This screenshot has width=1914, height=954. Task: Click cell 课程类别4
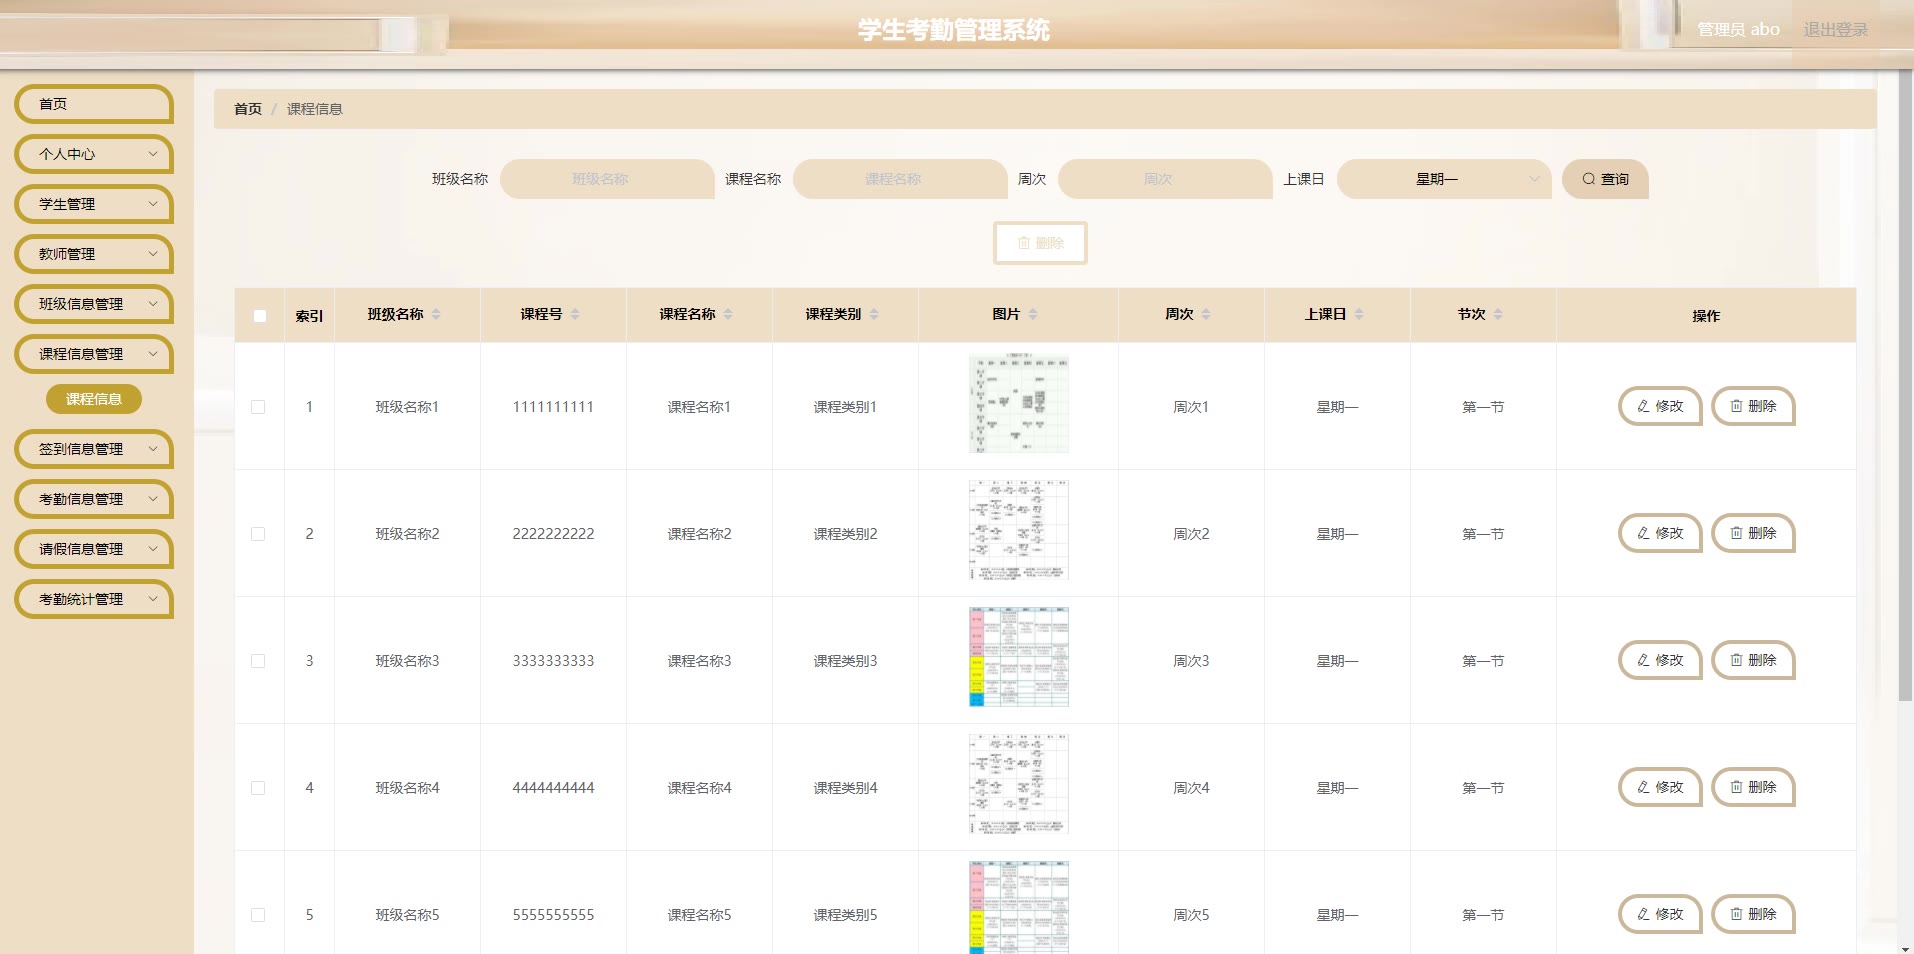[x=845, y=788]
